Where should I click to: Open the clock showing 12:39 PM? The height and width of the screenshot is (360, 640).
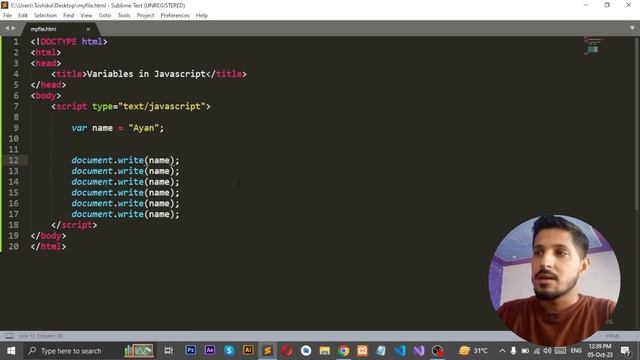(x=600, y=351)
